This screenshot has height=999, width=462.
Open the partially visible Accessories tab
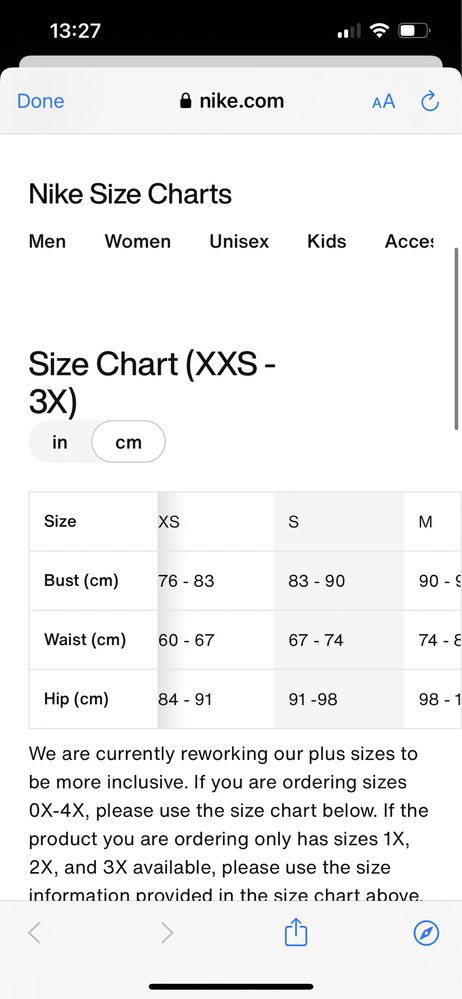point(409,241)
